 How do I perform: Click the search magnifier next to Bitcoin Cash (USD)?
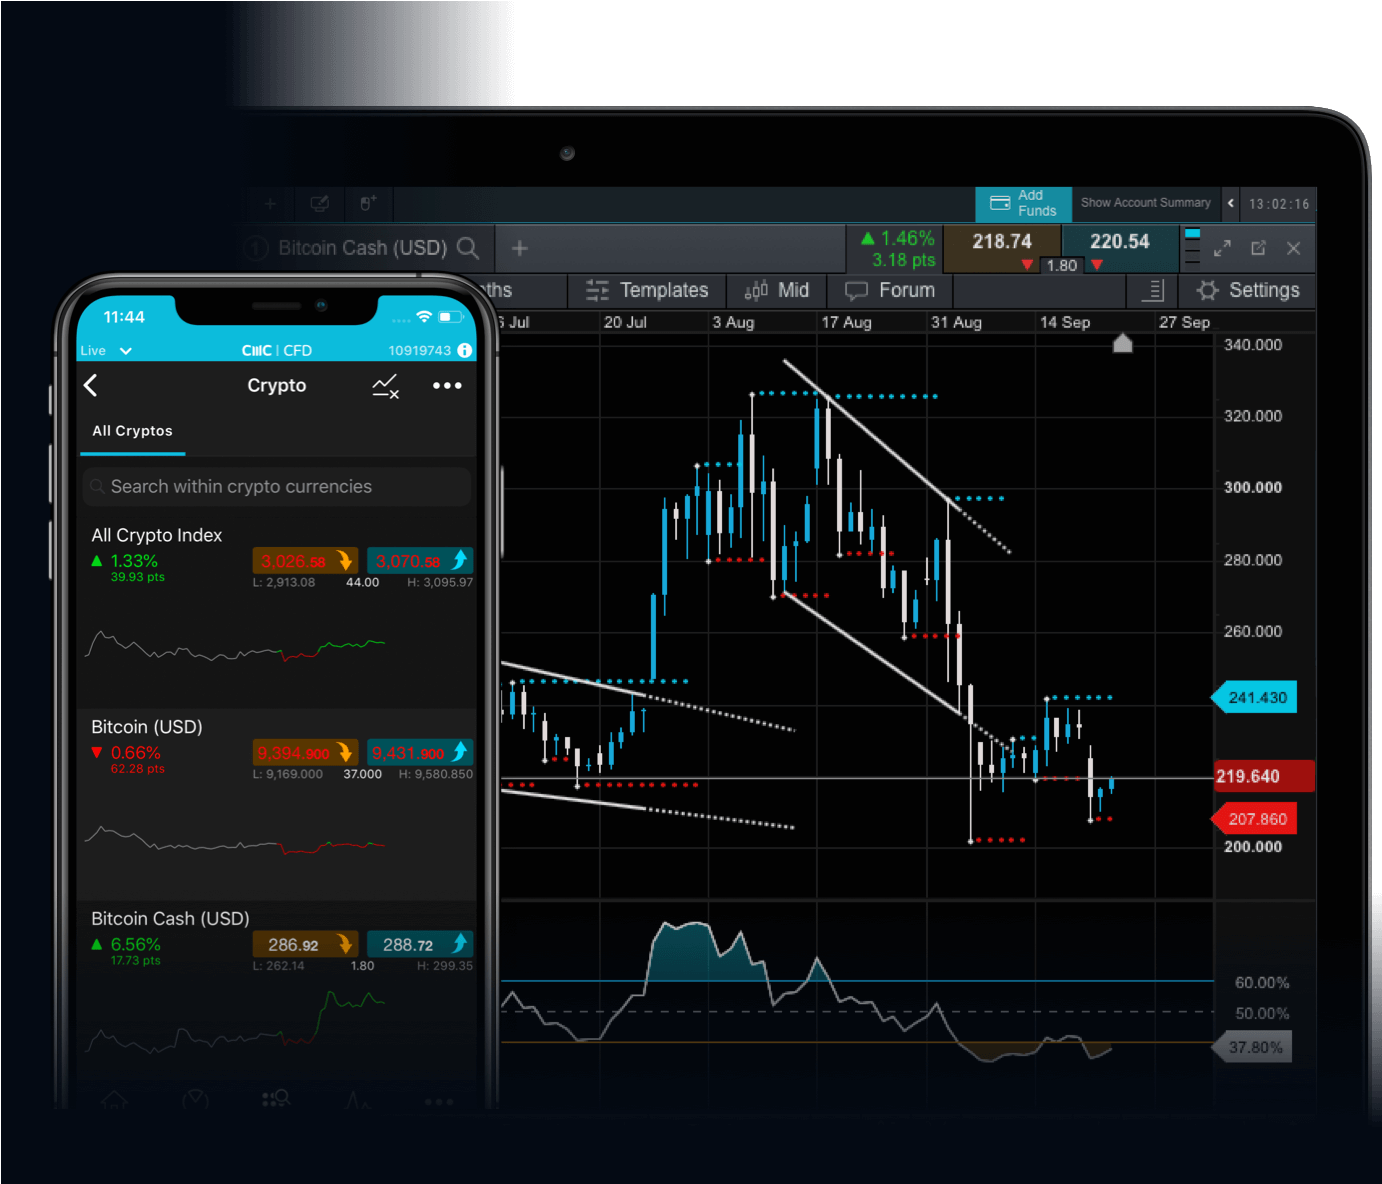click(x=468, y=248)
